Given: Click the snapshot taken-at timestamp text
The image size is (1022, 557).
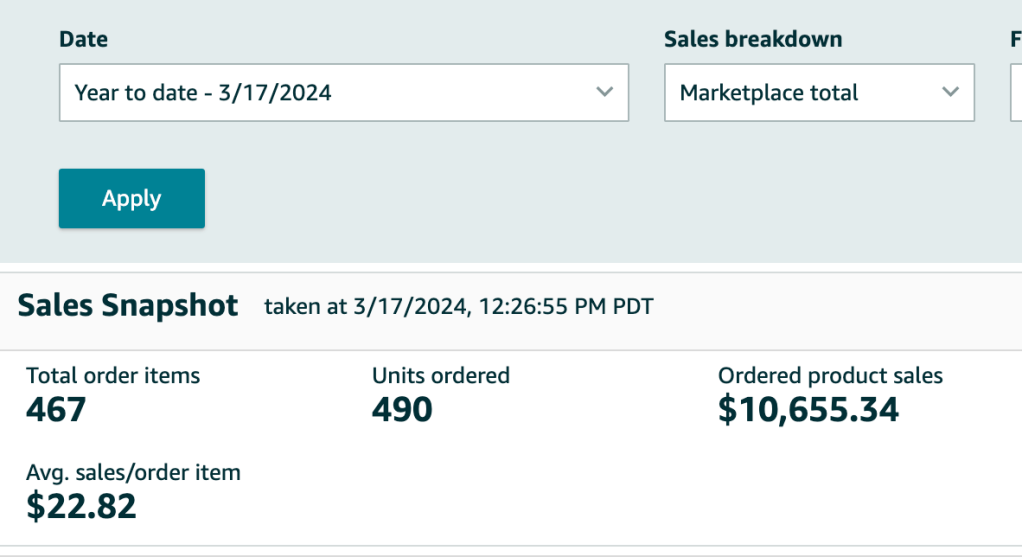Looking at the screenshot, I should [458, 307].
